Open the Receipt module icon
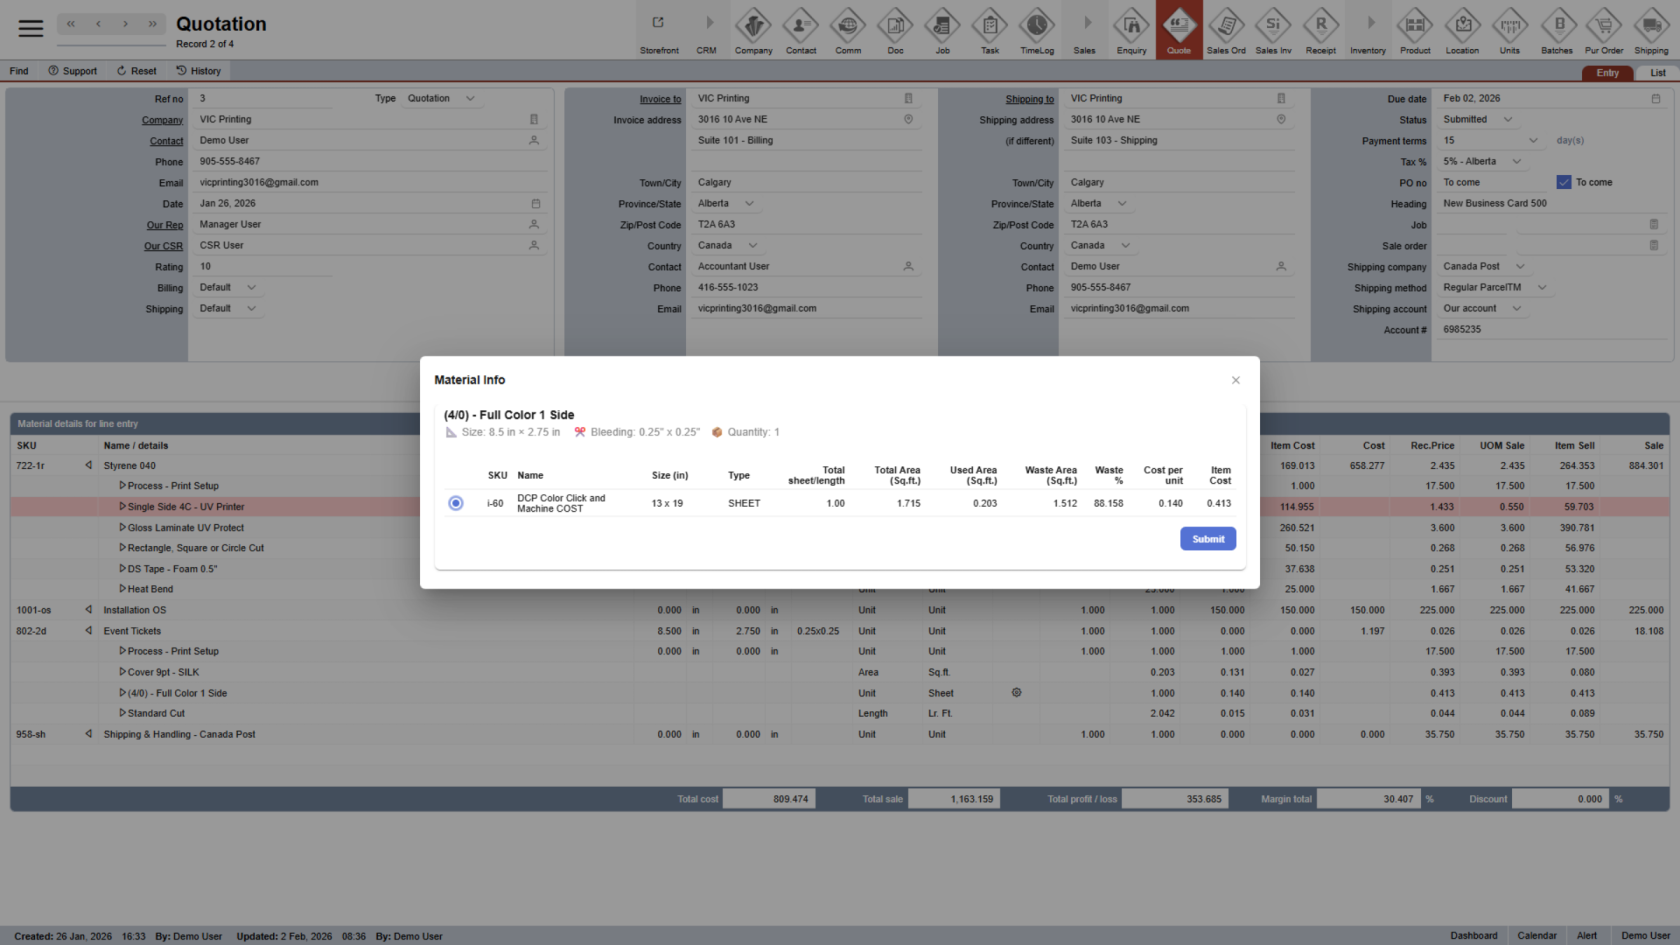Image resolution: width=1680 pixels, height=945 pixels. (x=1321, y=26)
